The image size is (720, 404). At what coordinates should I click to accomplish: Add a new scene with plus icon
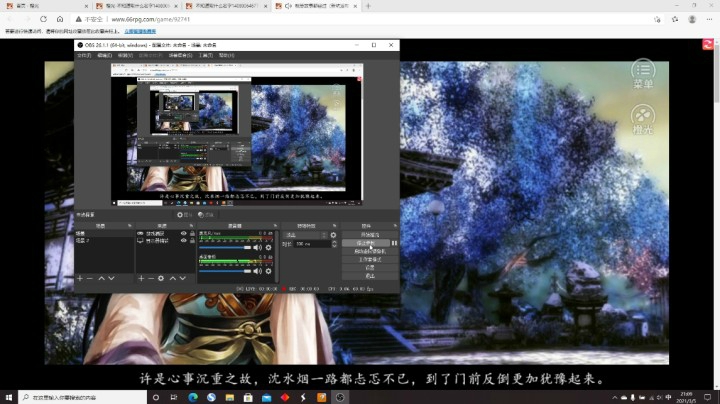coord(80,278)
